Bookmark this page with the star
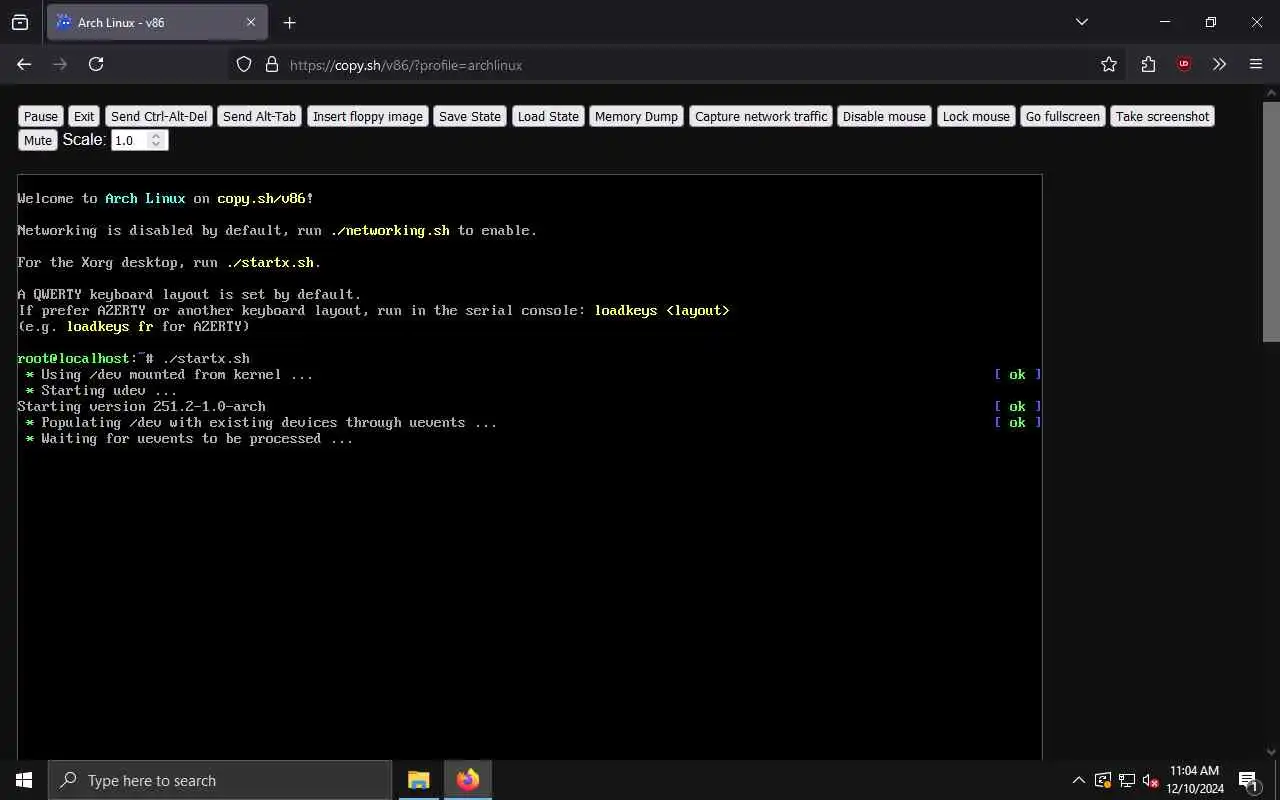The width and height of the screenshot is (1280, 800). [1108, 64]
